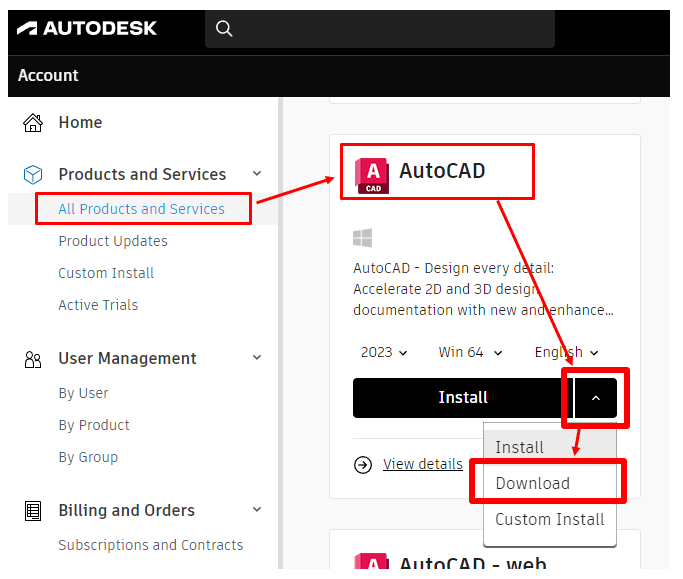Open Product Updates in sidebar
The height and width of the screenshot is (579, 683).
point(113,241)
